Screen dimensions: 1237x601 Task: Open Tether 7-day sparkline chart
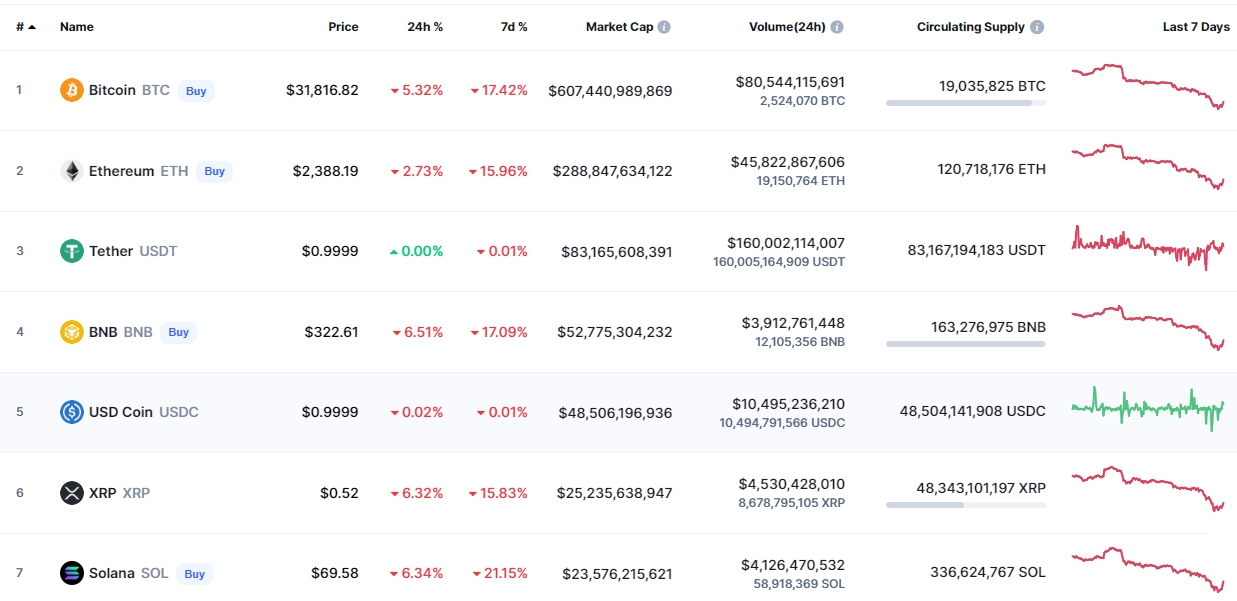pyautogui.click(x=1148, y=247)
